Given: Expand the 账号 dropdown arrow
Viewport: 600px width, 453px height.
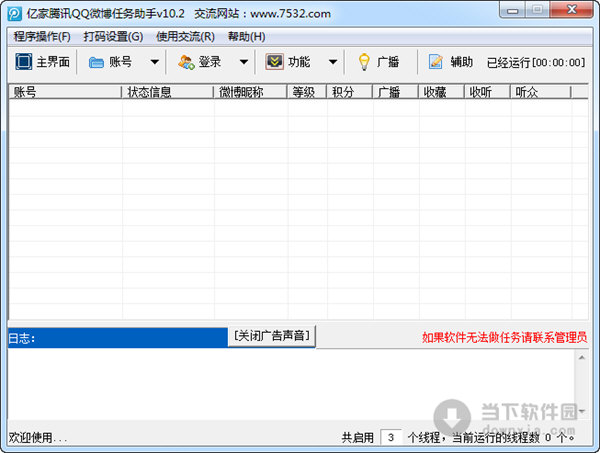Looking at the screenshot, I should click(x=155, y=62).
